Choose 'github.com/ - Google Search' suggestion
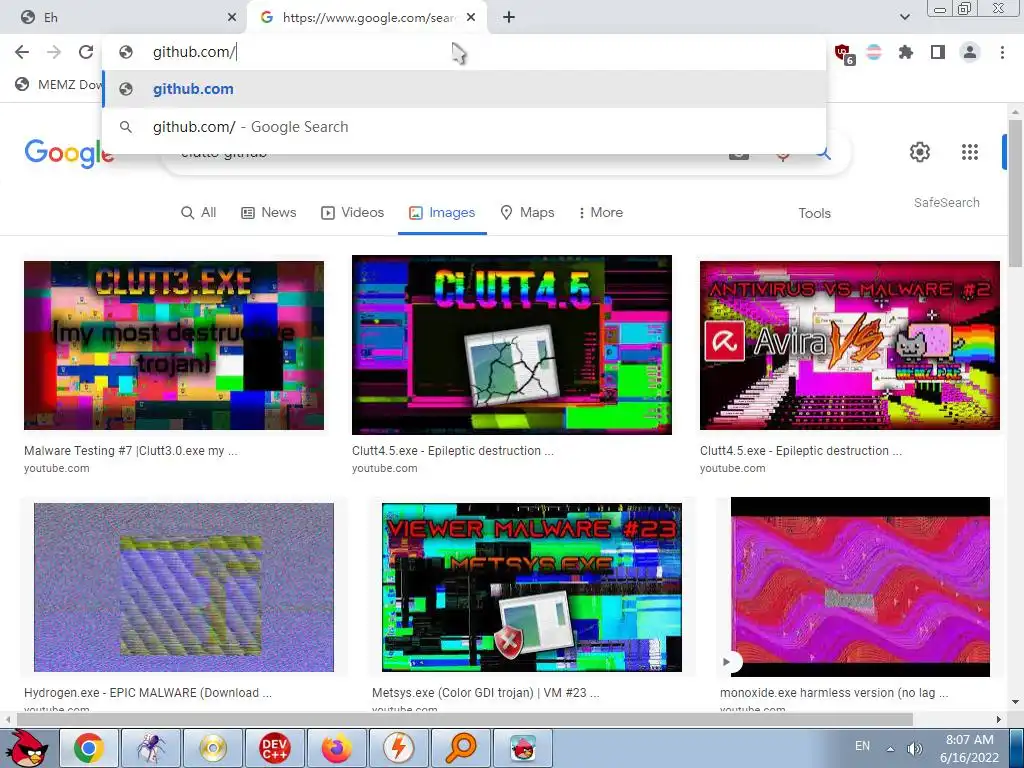This screenshot has height=768, width=1024. (x=464, y=127)
